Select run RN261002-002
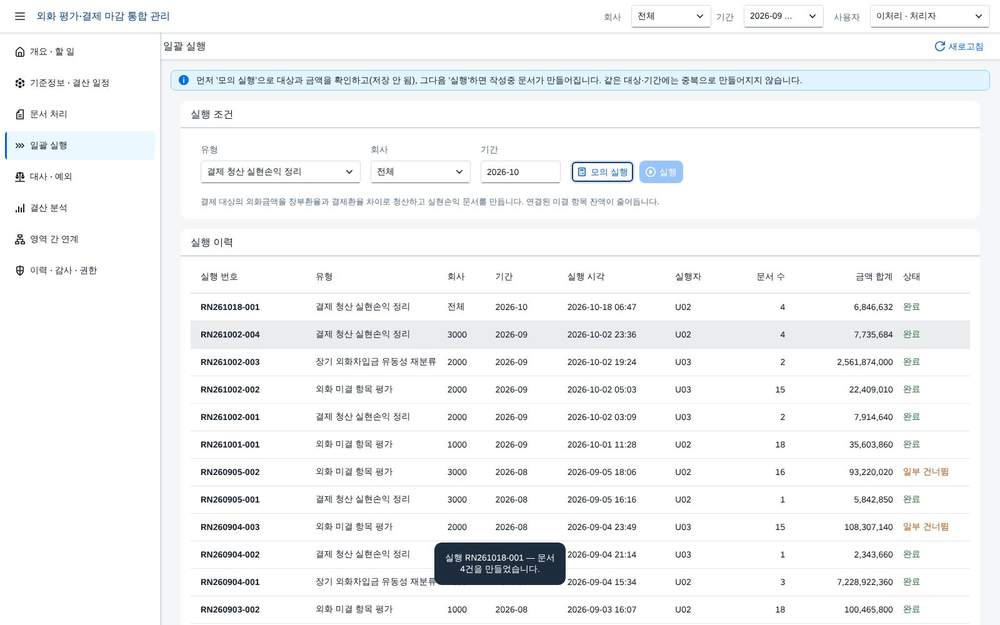 coord(580,389)
